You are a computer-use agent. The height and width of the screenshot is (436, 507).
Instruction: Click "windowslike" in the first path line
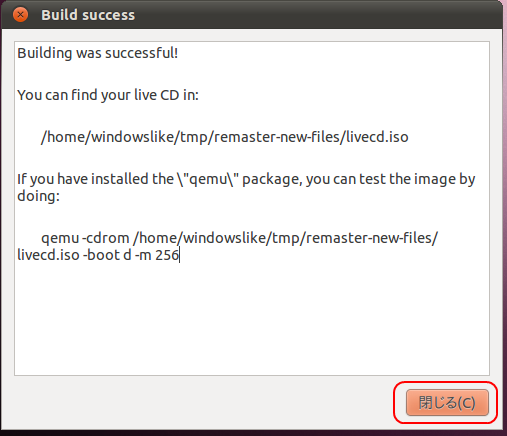point(133,137)
